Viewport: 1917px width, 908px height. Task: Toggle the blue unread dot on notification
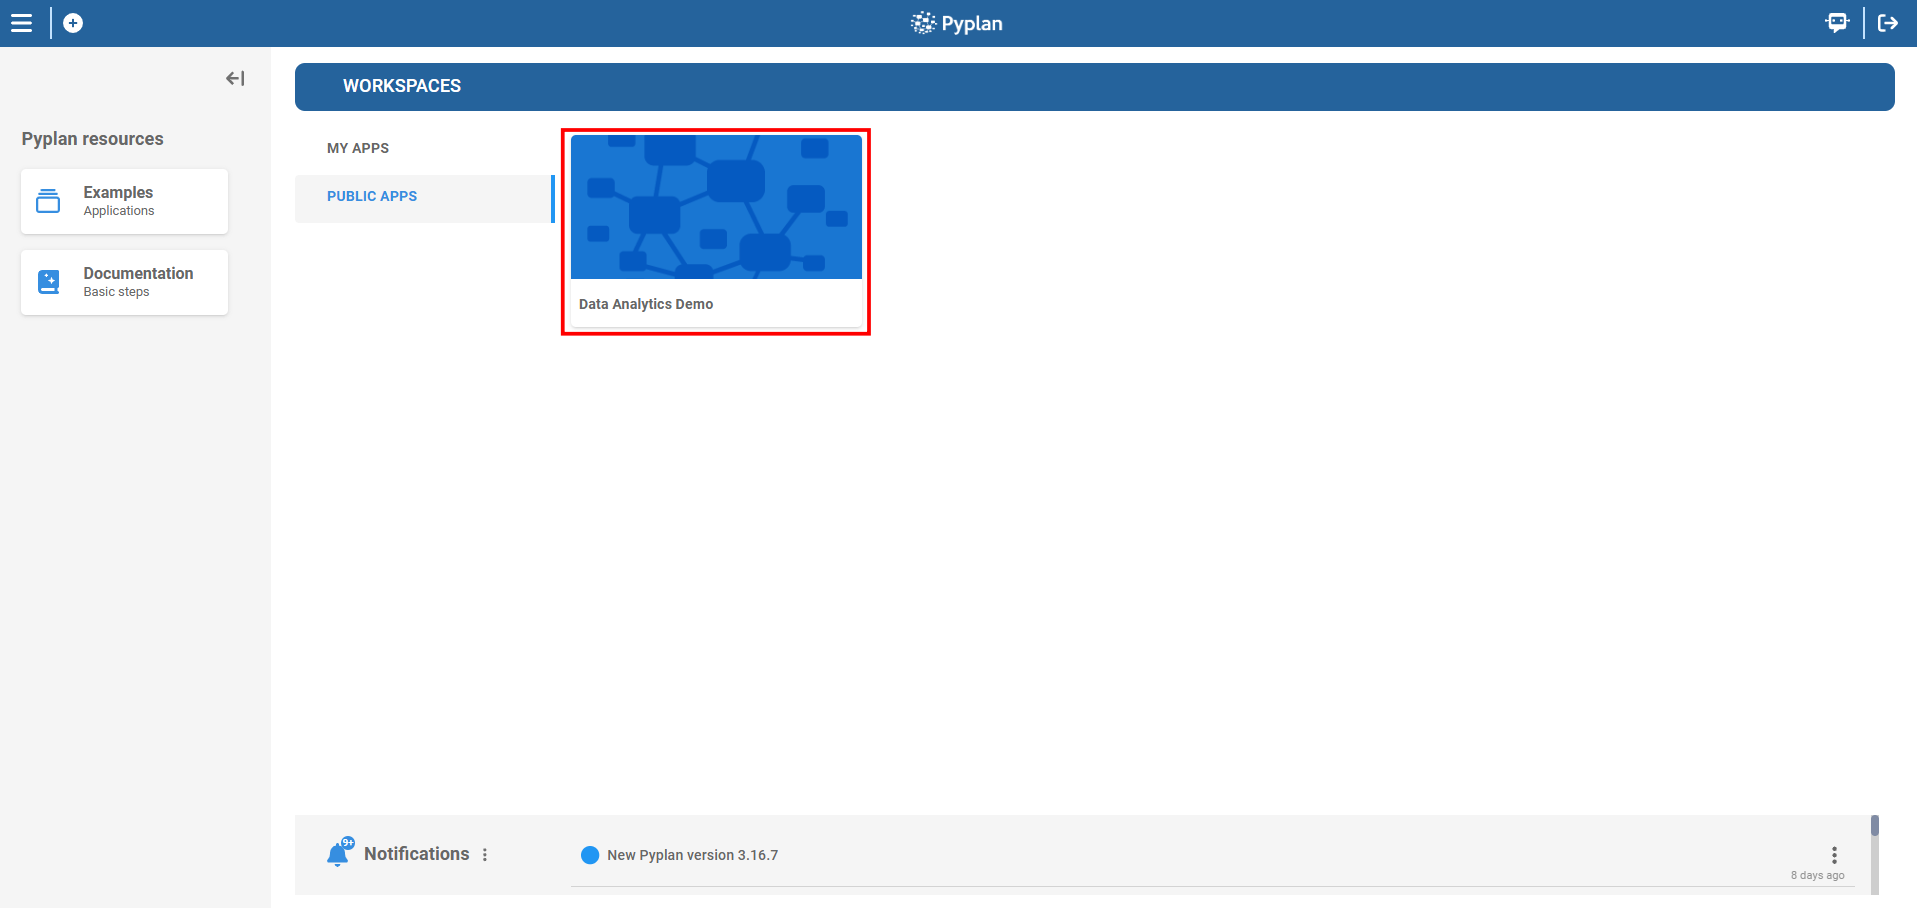pos(590,855)
